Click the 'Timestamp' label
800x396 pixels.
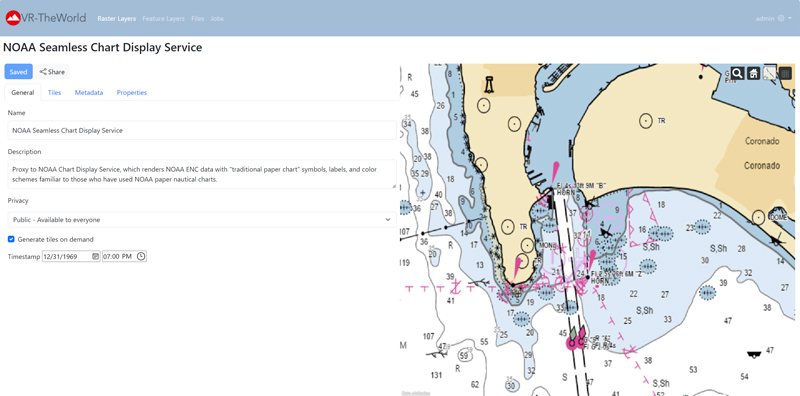coord(23,256)
